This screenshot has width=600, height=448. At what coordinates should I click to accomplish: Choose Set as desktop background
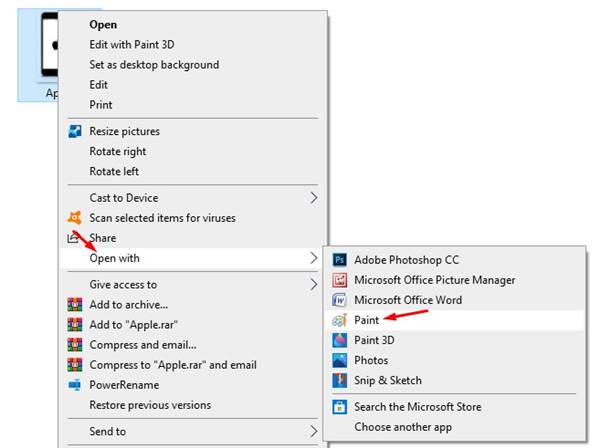(x=154, y=65)
